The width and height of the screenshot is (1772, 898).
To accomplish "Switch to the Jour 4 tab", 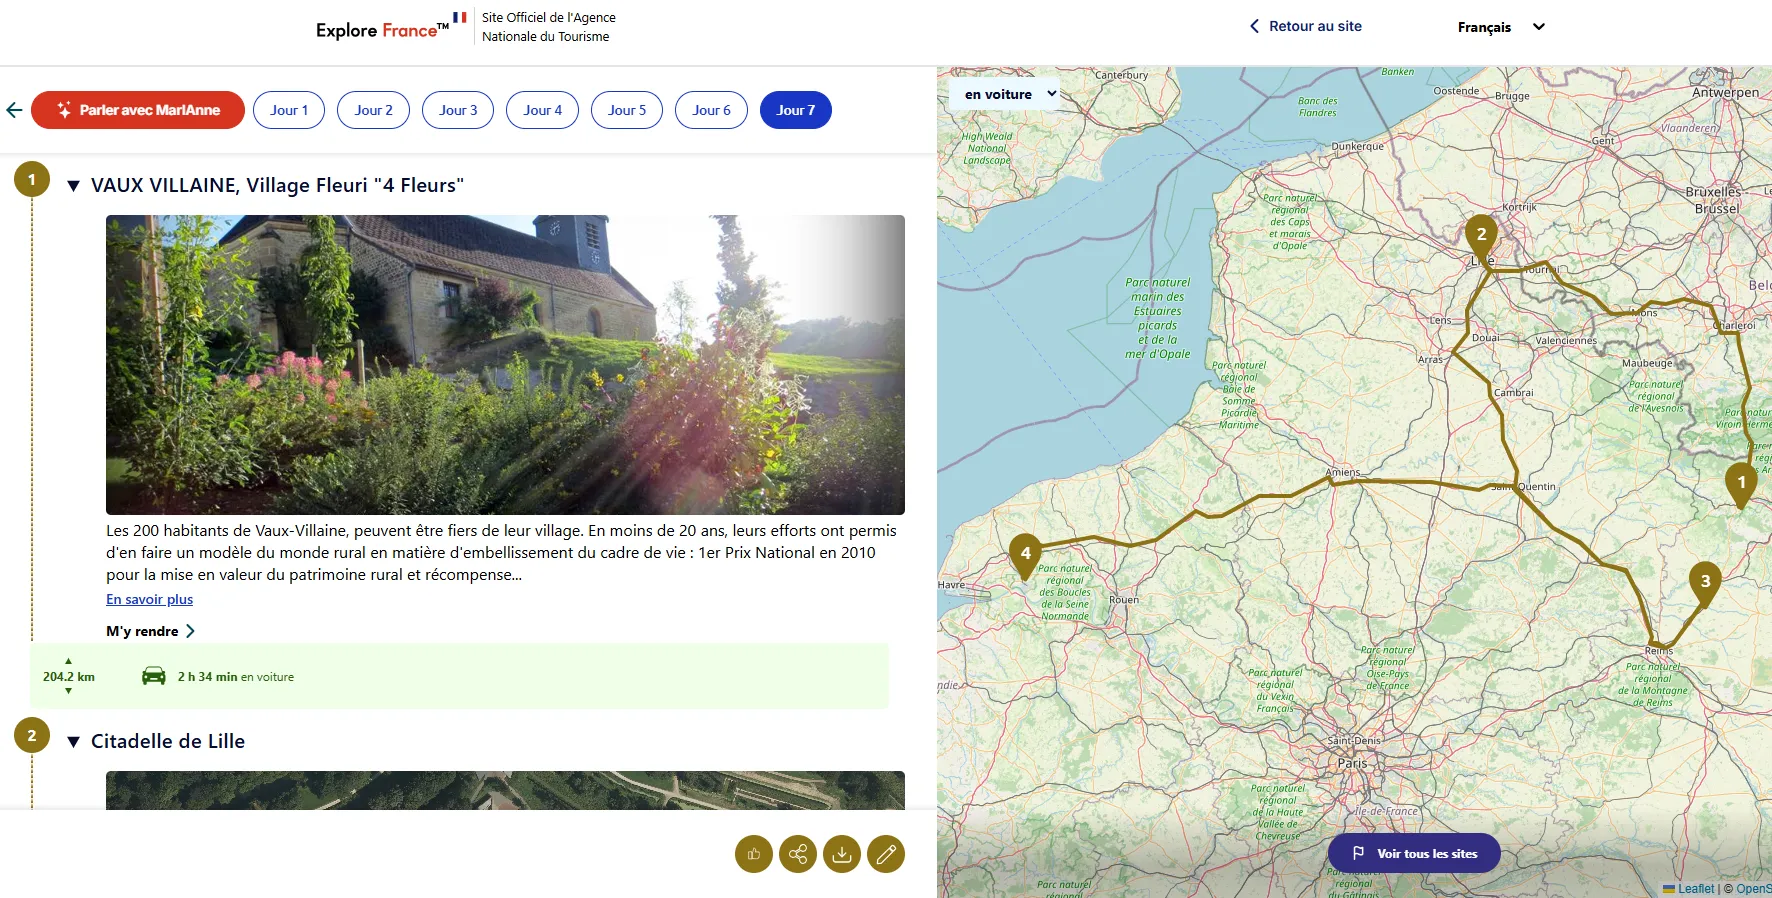I will 543,110.
